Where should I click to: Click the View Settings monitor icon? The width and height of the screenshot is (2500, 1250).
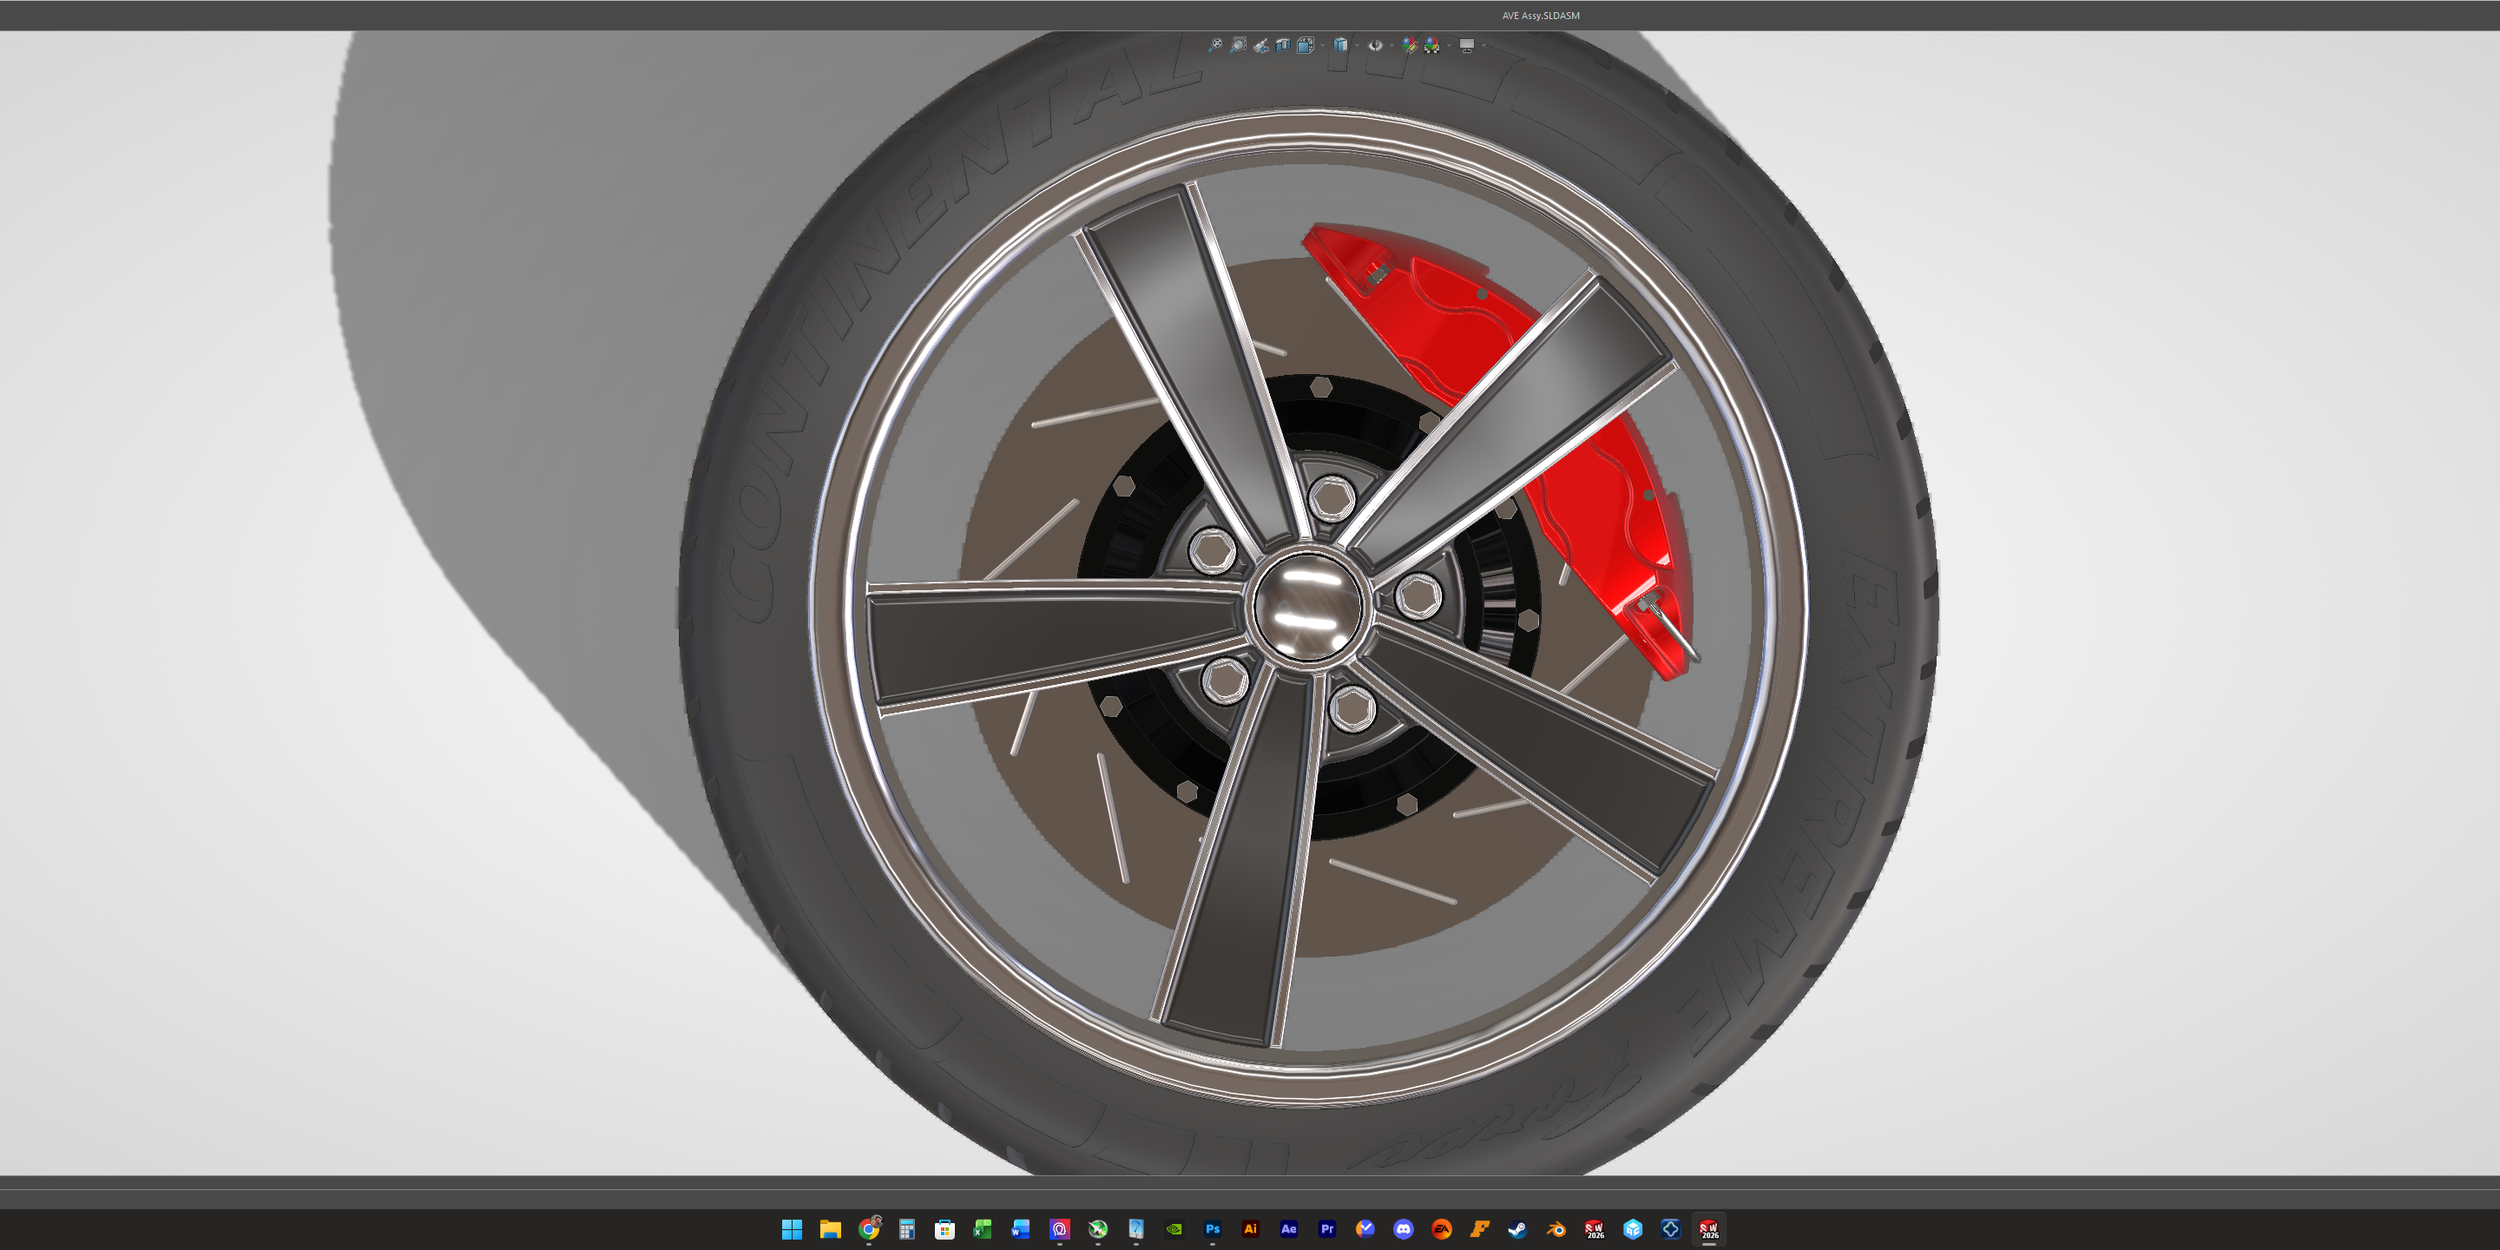[x=1467, y=46]
